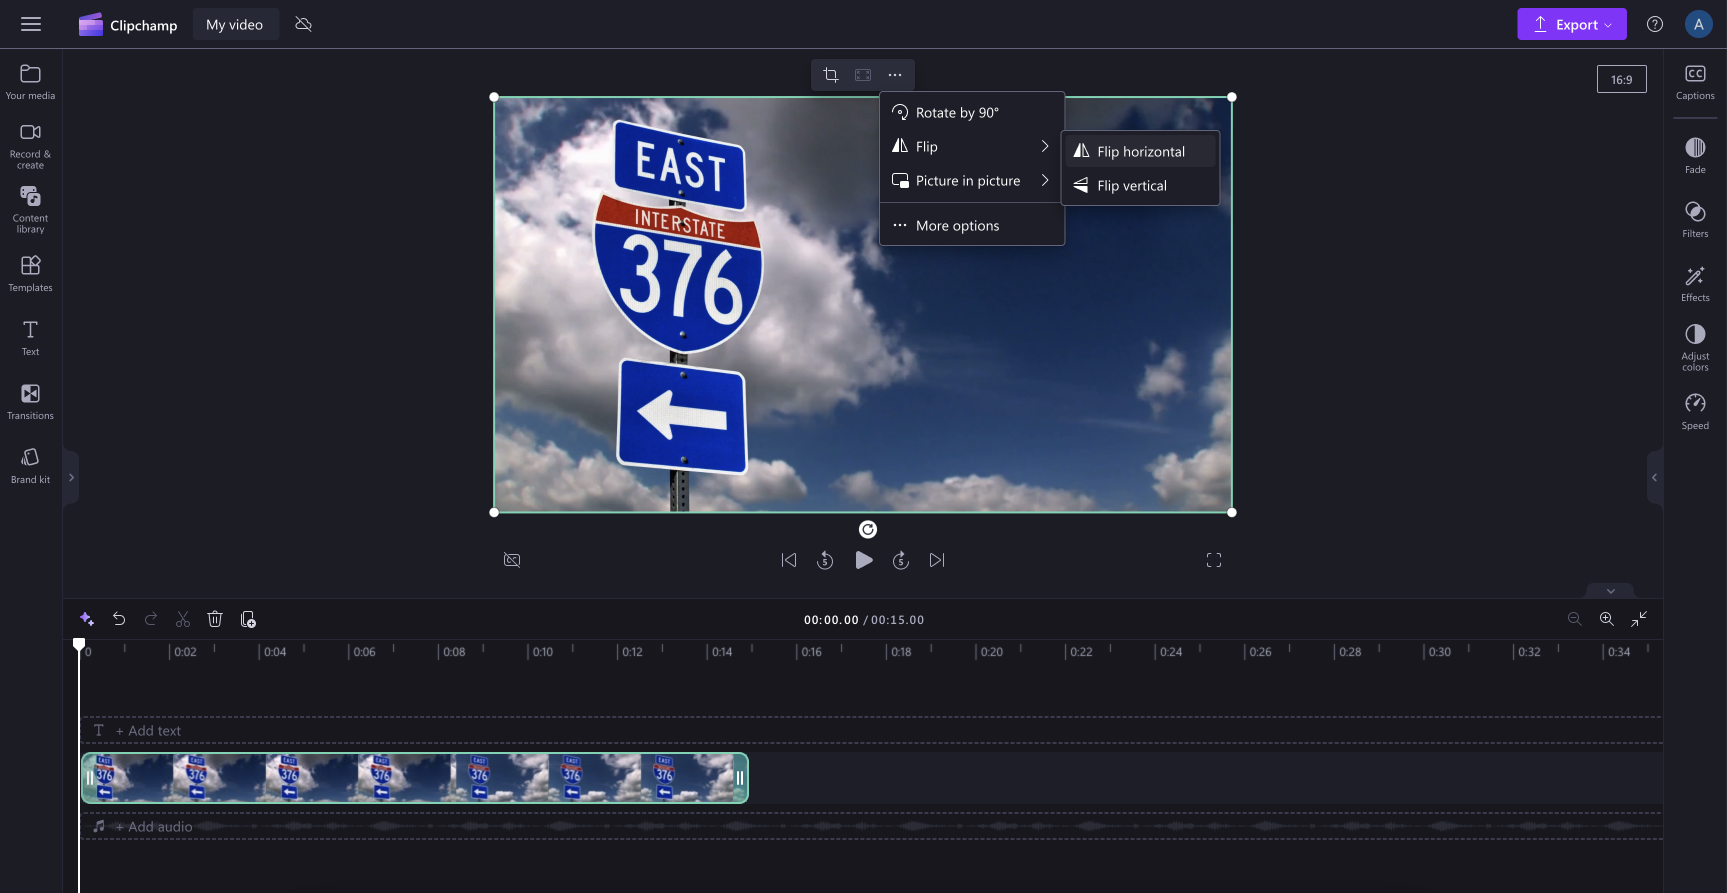
Task: Open Templates panel
Action: pos(30,273)
